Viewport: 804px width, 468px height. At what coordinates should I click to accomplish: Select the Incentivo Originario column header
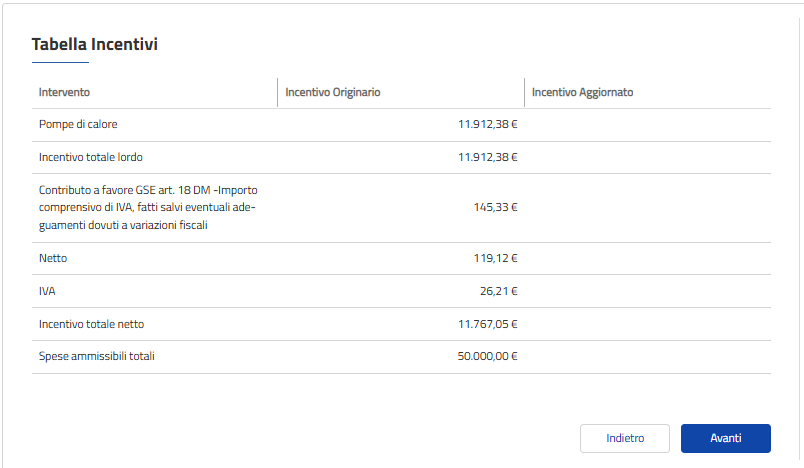tap(333, 92)
